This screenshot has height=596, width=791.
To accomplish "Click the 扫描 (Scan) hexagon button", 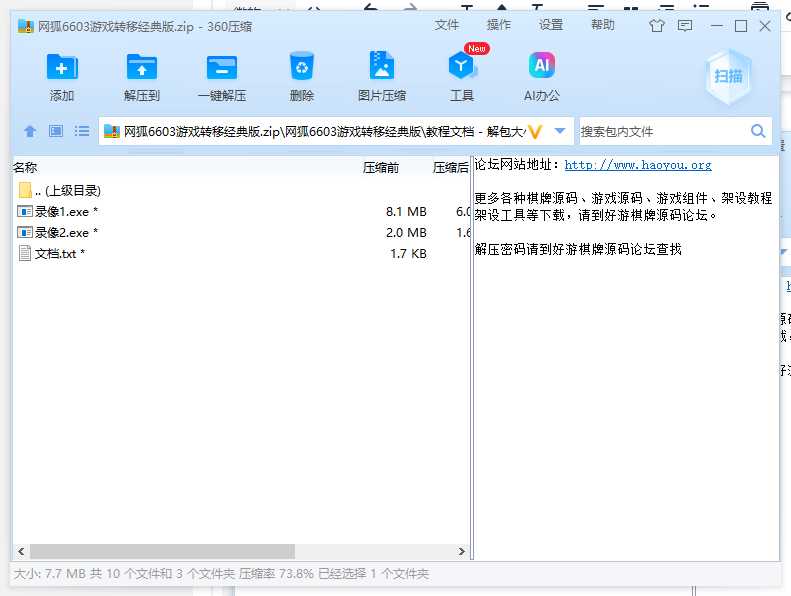I will click(x=728, y=77).
